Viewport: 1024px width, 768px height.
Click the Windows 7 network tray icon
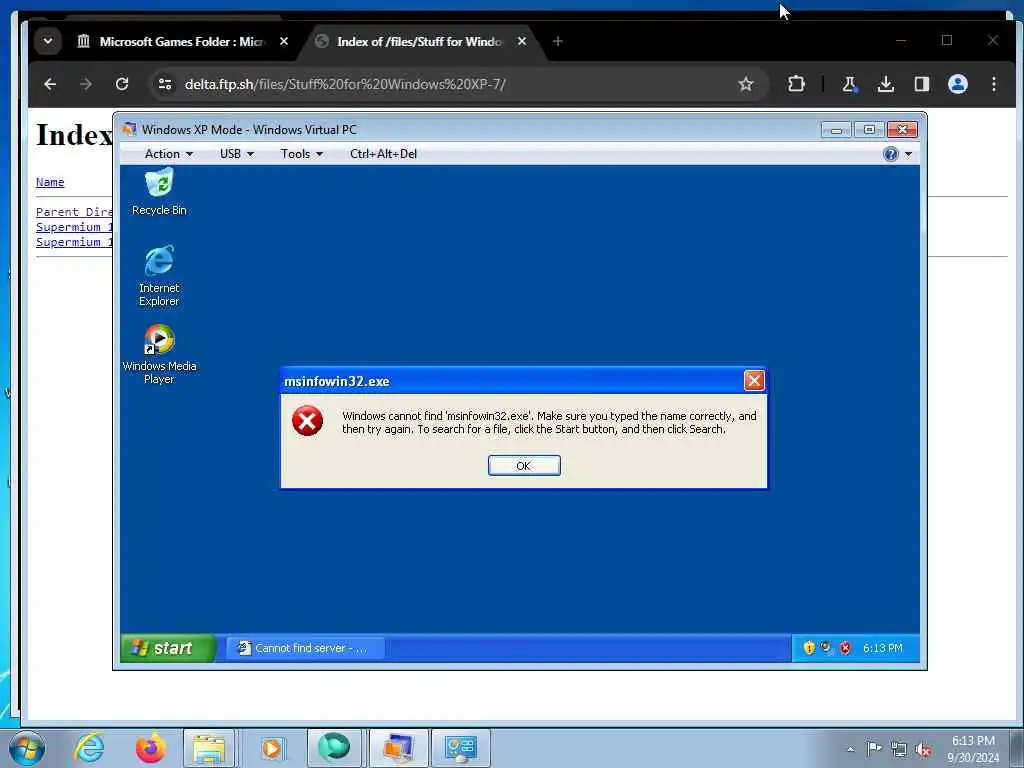point(899,749)
